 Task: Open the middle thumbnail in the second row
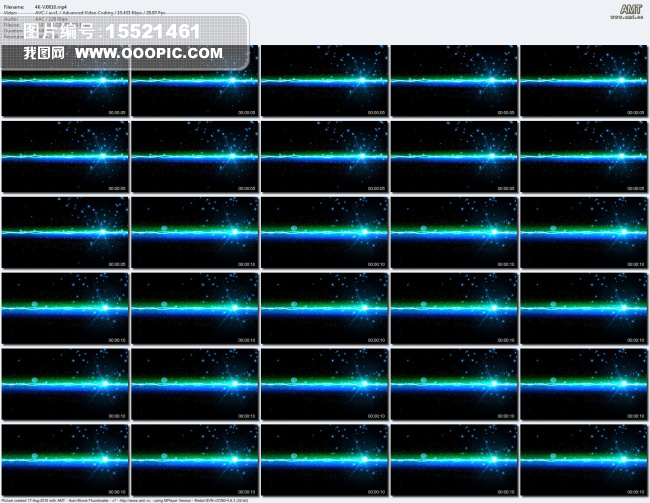coord(325,156)
